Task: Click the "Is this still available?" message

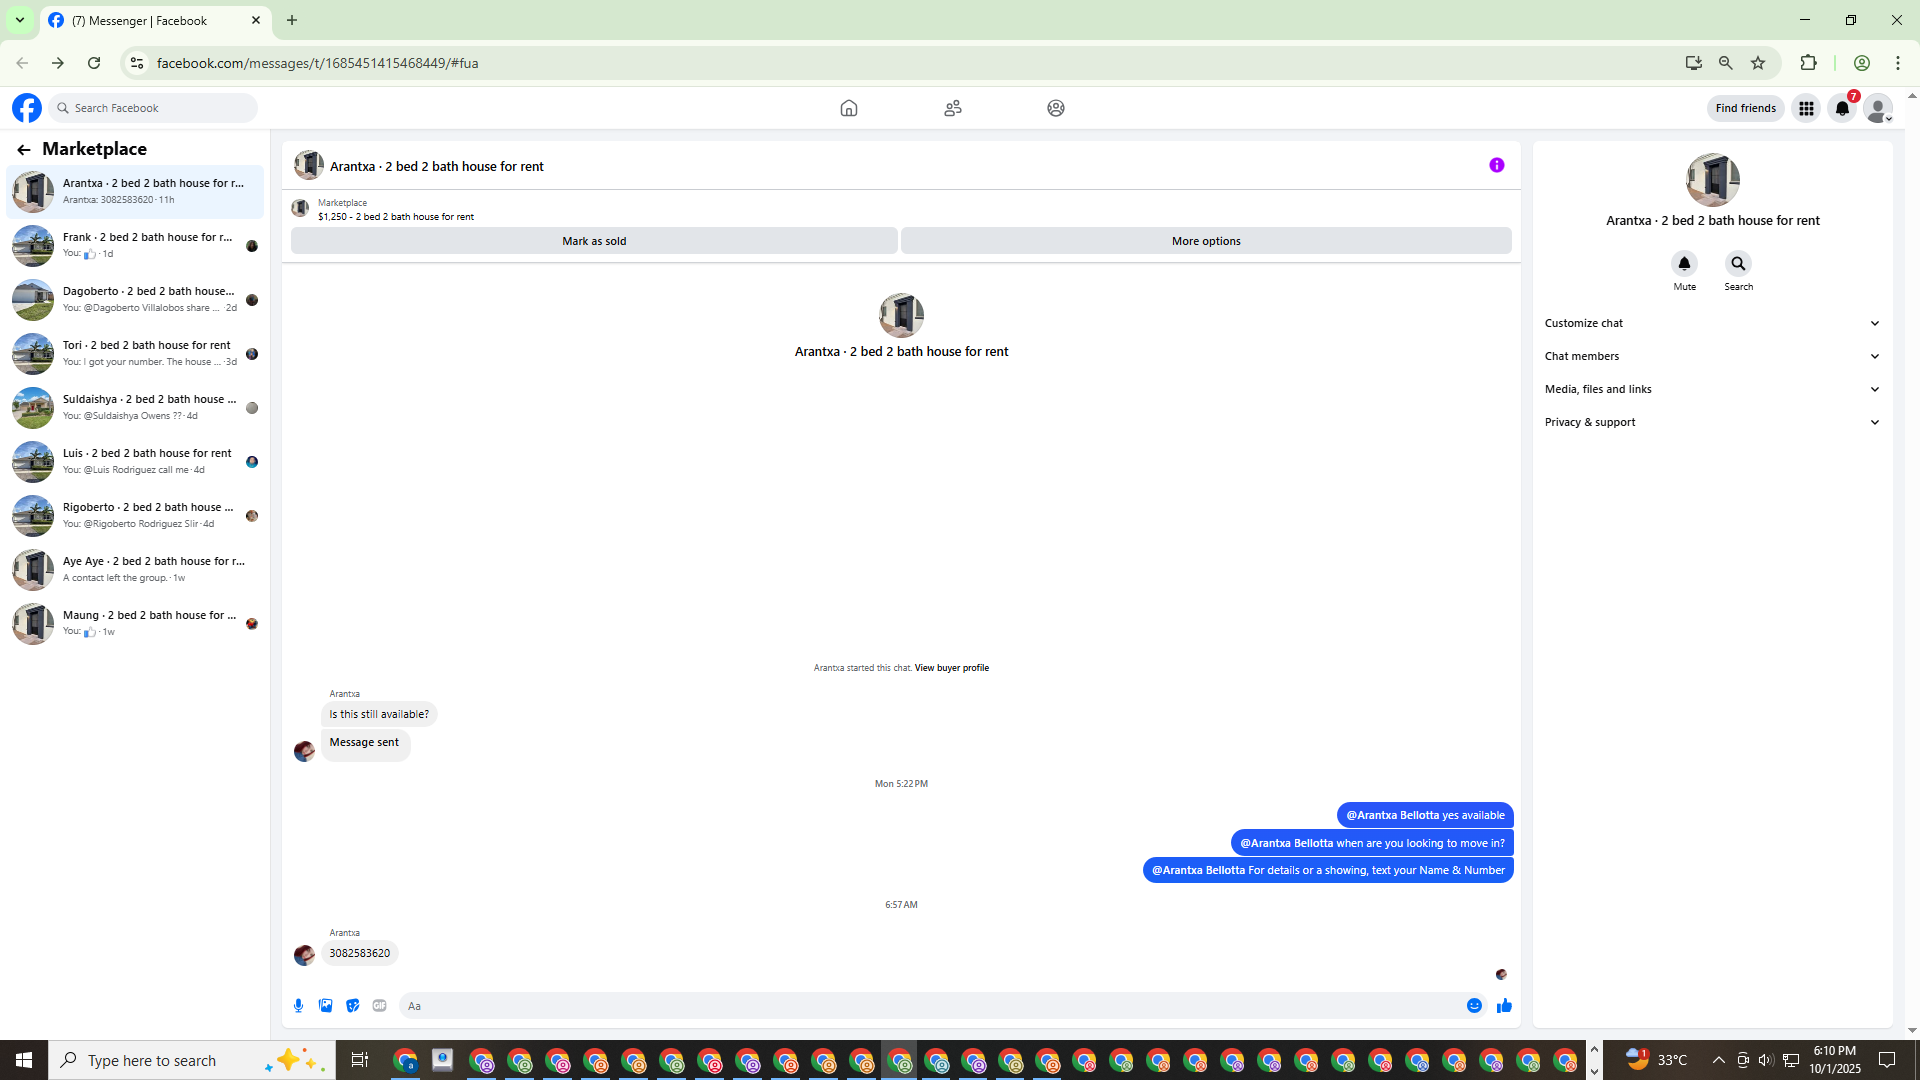Action: (379, 714)
